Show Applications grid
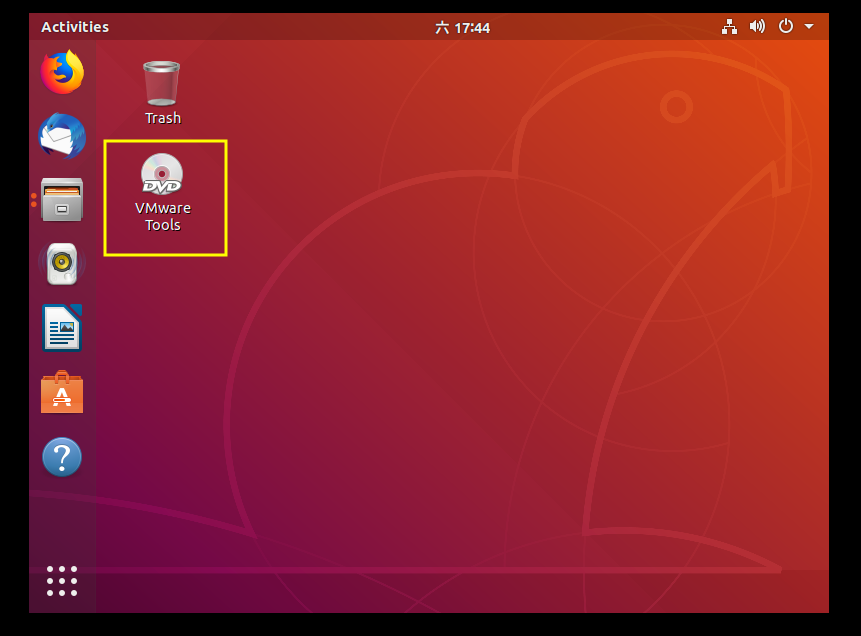Viewport: 861px width, 636px height. point(62,581)
